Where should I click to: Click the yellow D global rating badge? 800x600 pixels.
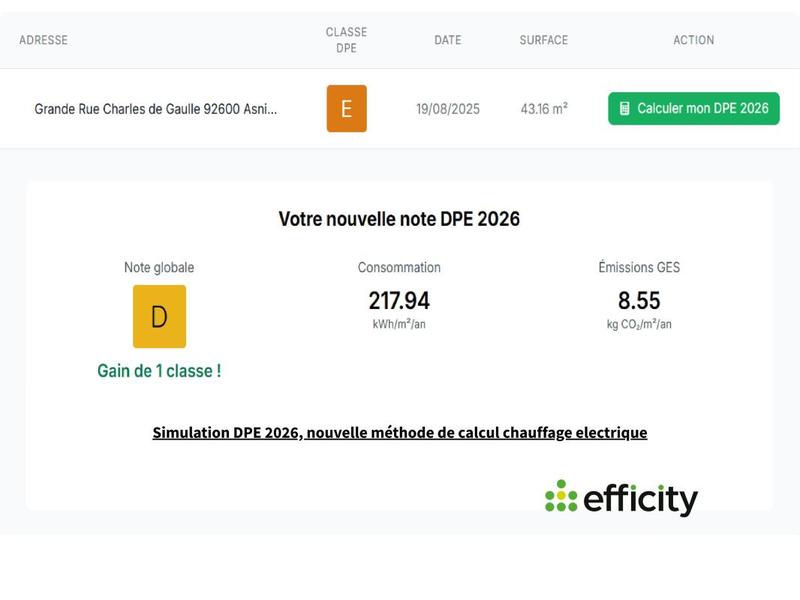[159, 316]
